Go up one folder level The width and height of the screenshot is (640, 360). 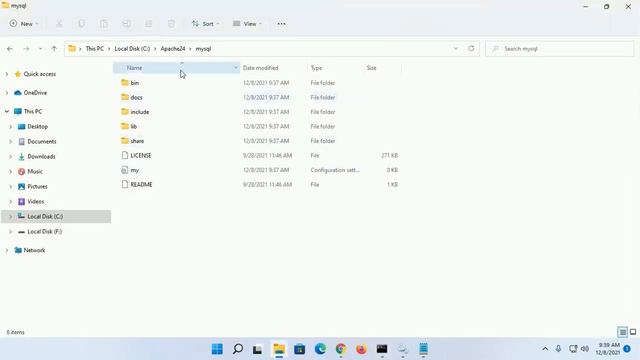(54, 49)
